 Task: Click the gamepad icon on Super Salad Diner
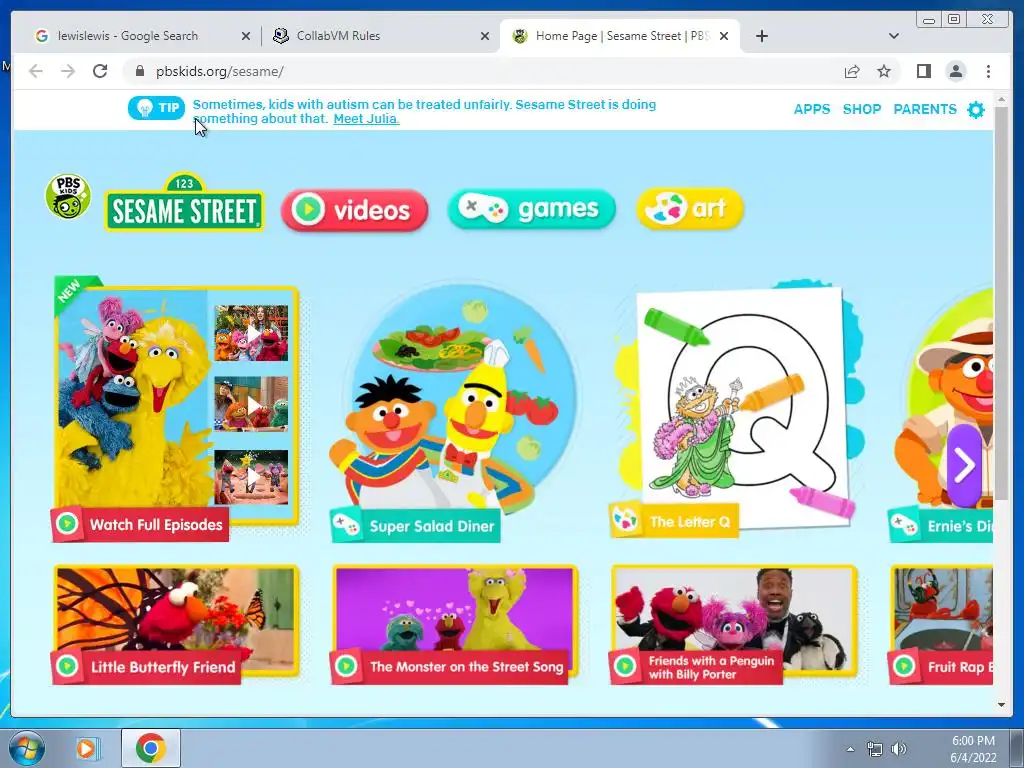[345, 524]
